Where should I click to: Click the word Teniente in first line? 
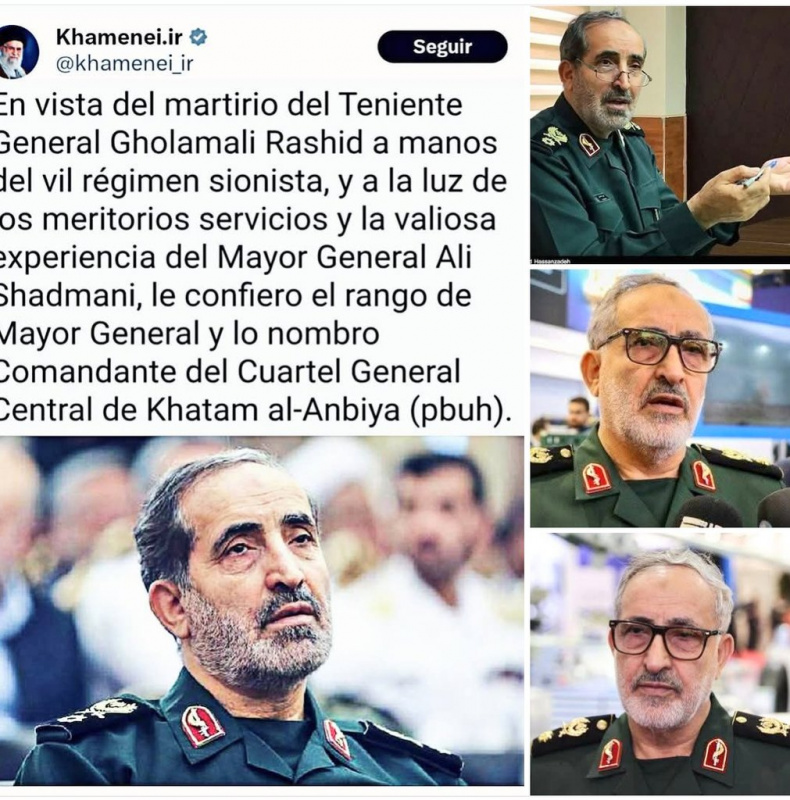pyautogui.click(x=401, y=105)
